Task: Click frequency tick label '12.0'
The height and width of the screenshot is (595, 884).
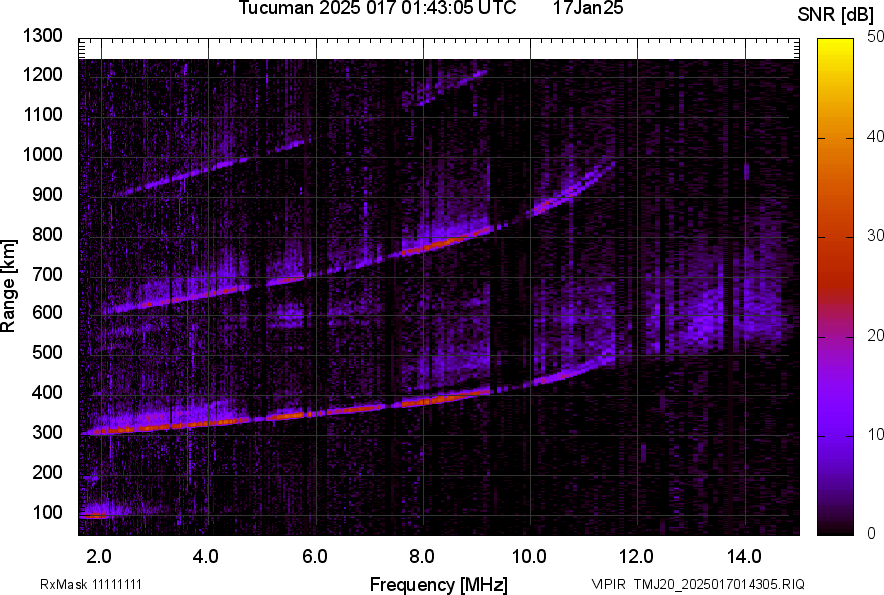Action: tap(637, 557)
